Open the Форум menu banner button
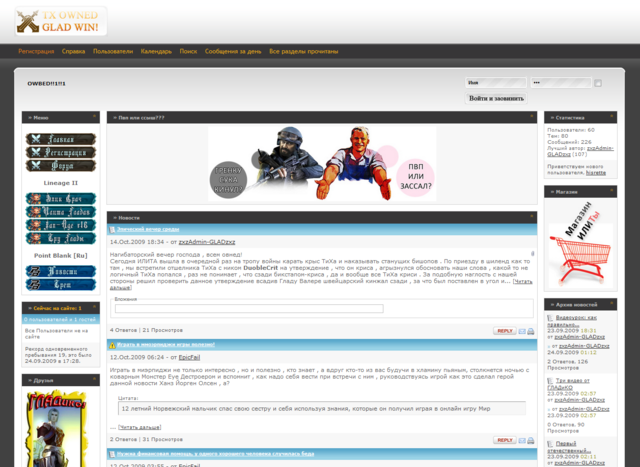Screen dimensions: 640x467 (61, 166)
